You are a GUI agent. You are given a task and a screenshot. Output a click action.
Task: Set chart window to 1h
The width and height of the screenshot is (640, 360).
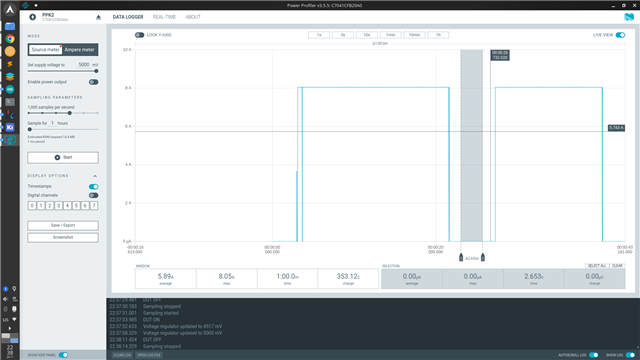click(438, 35)
